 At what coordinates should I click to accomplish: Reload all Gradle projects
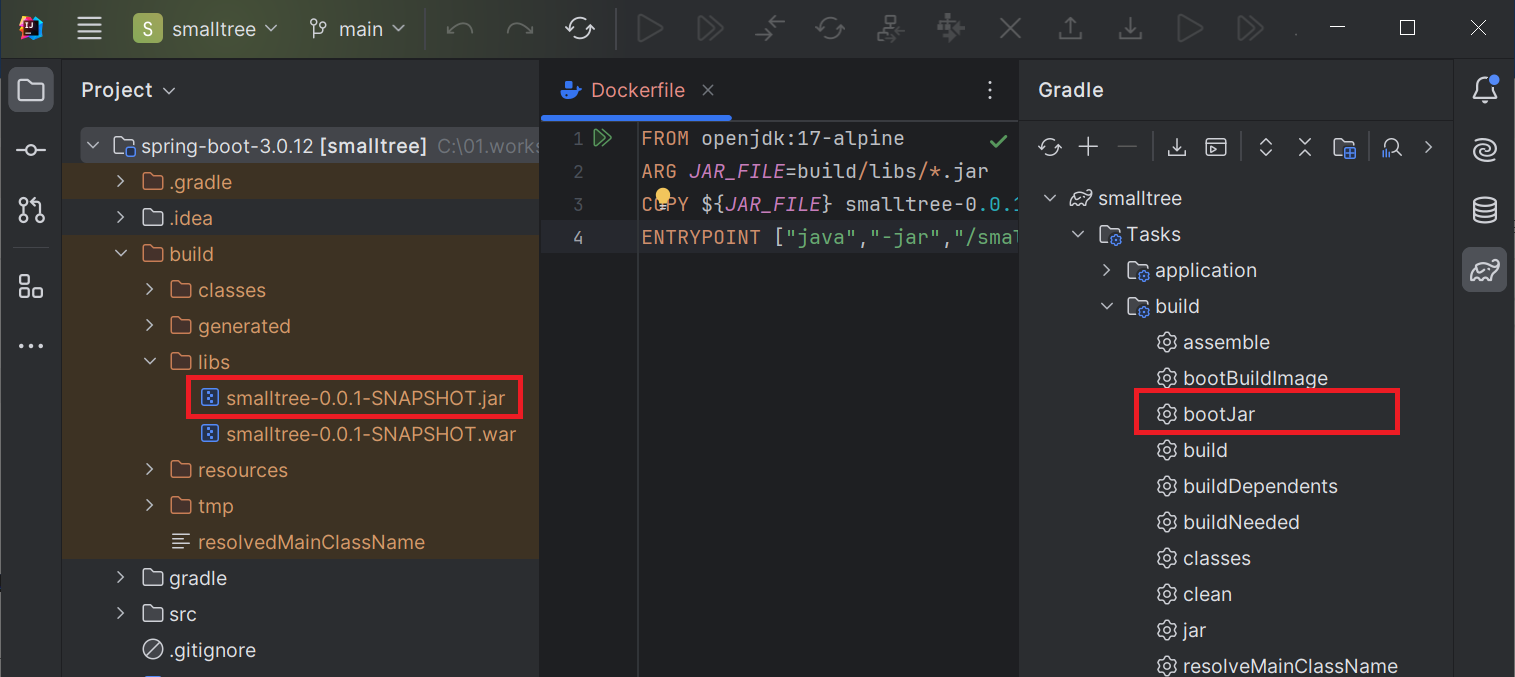(x=1049, y=147)
